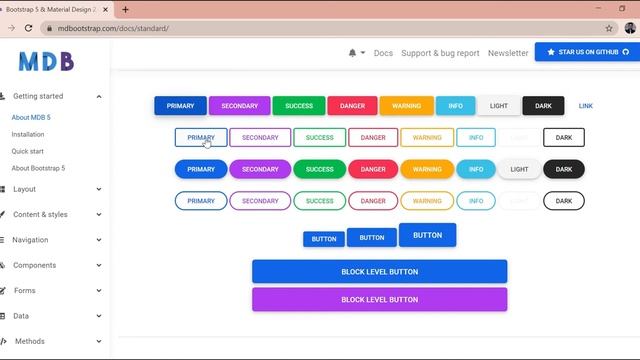Expand the Forms sidebar section
Viewport: 640px width, 360px height.
point(99,290)
